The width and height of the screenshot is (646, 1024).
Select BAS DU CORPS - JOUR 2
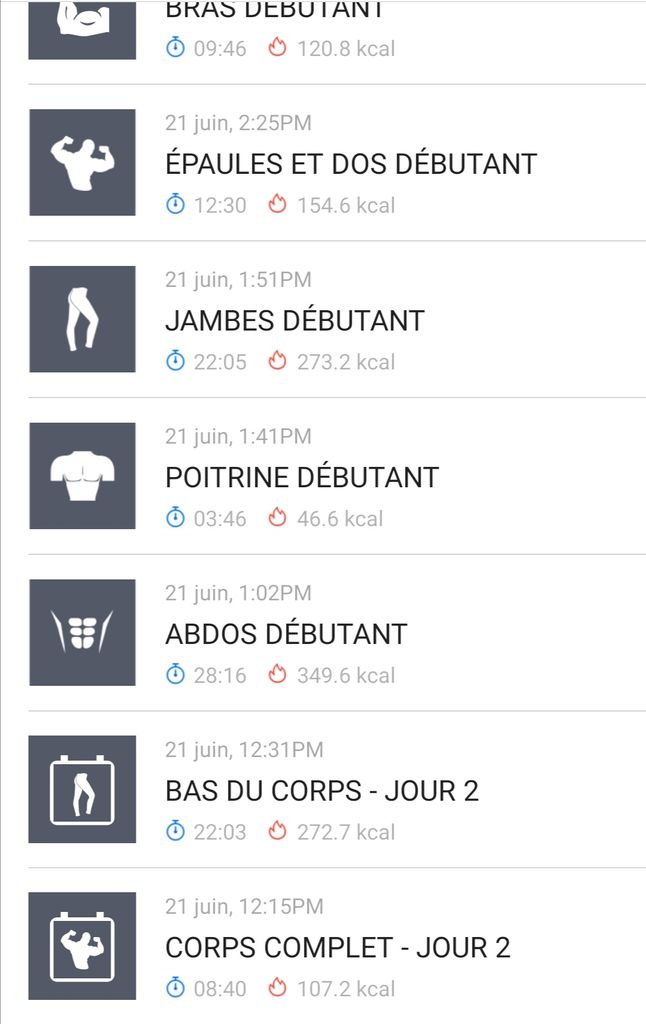[x=322, y=791]
